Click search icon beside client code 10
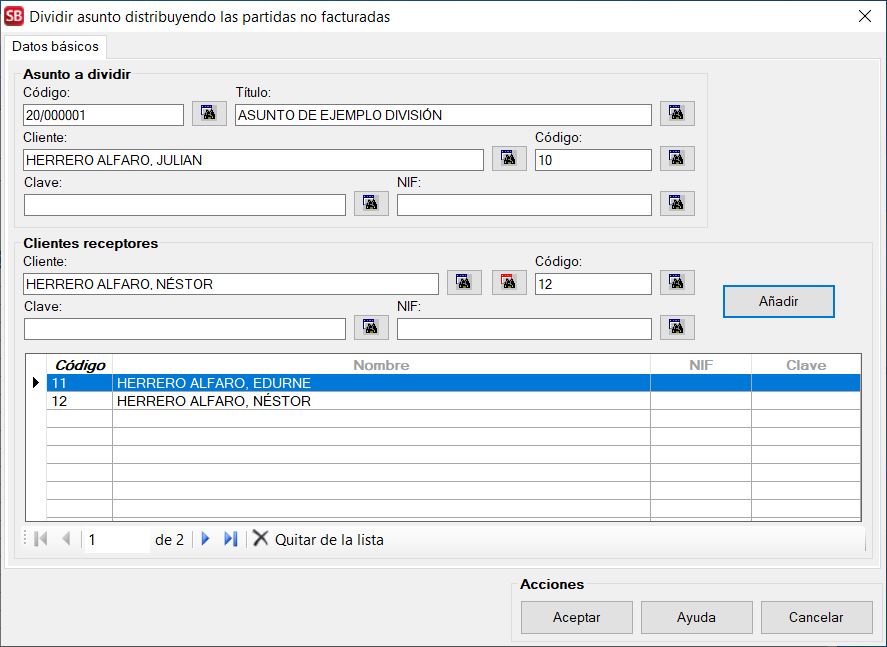The height and width of the screenshot is (647, 887). pyautogui.click(x=676, y=159)
